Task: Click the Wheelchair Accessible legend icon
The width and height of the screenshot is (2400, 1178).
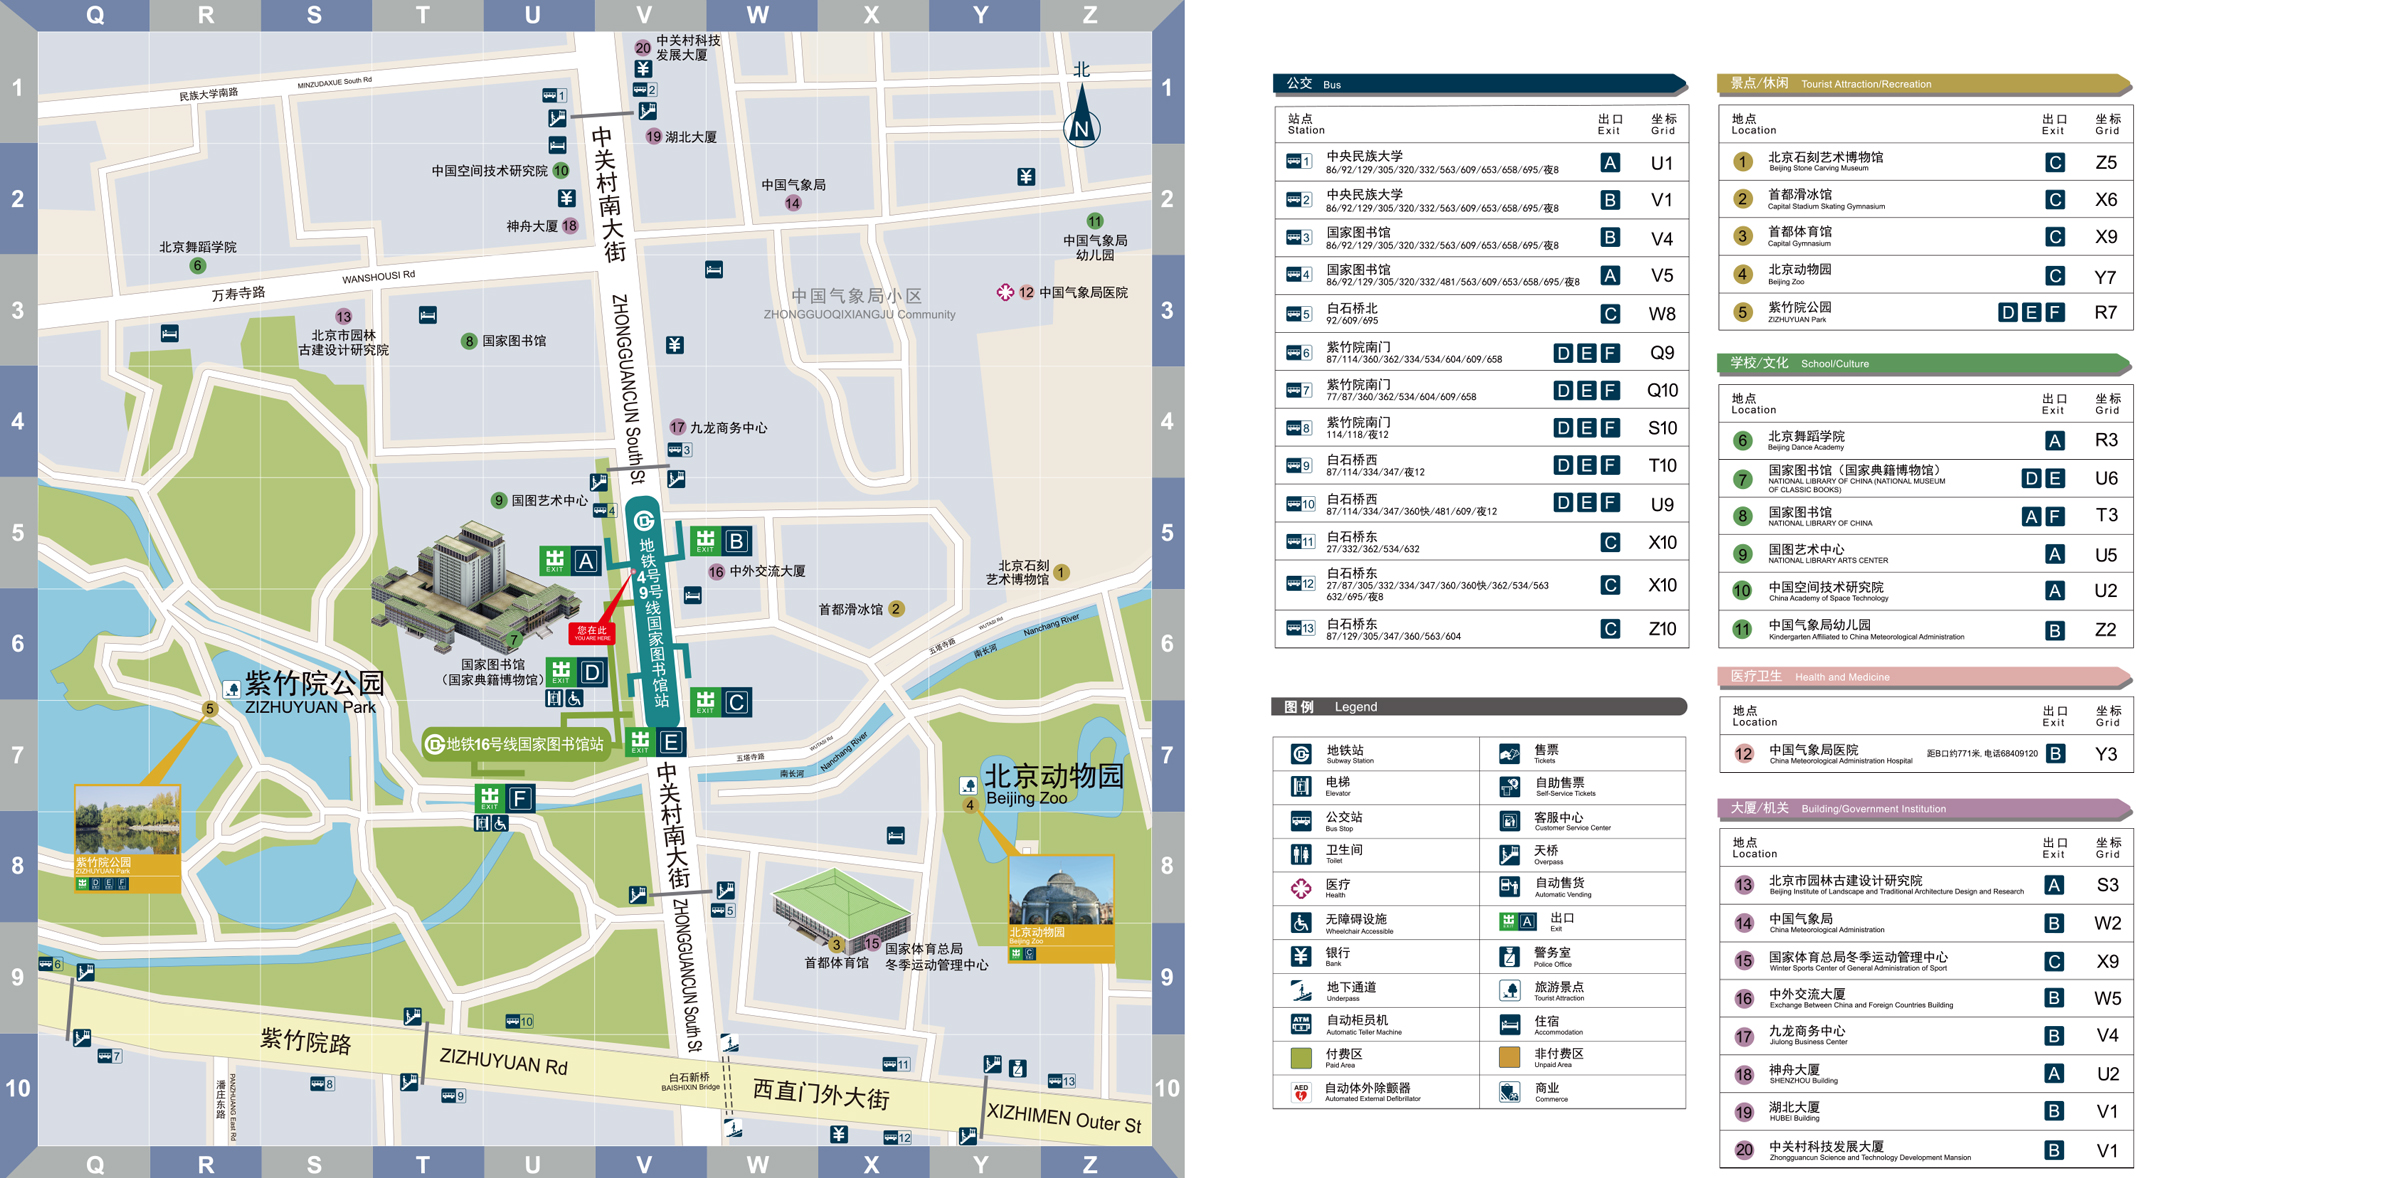Action: pos(1300,922)
